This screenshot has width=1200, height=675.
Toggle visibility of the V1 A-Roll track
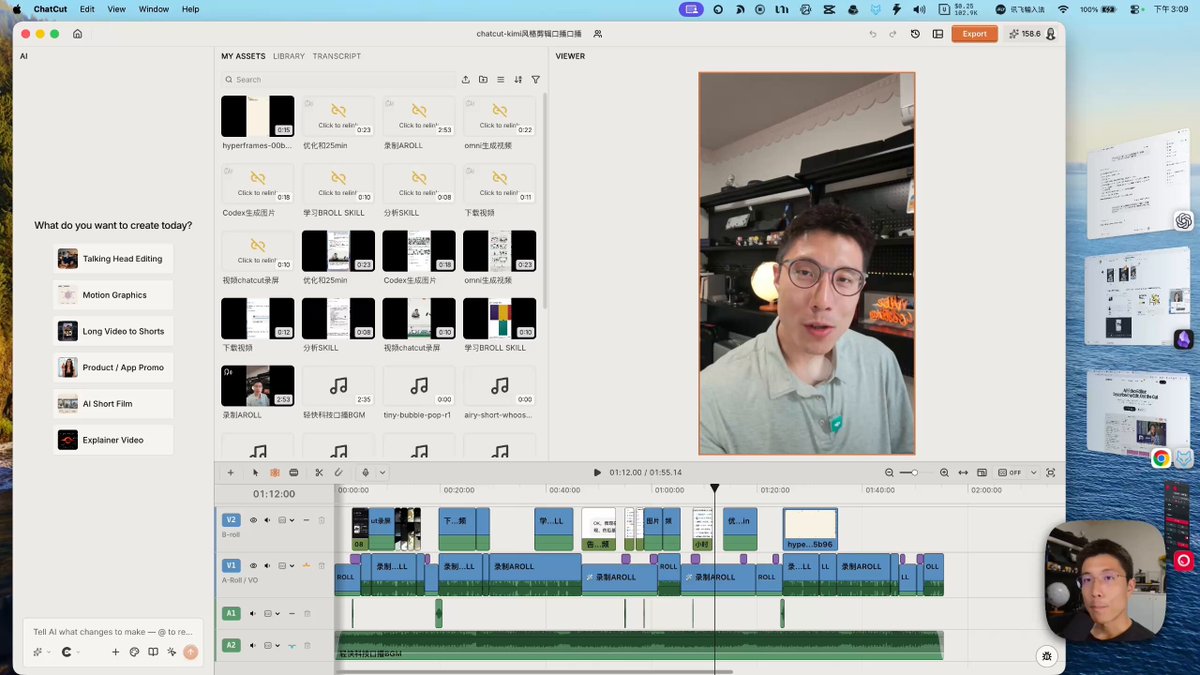coord(253,565)
